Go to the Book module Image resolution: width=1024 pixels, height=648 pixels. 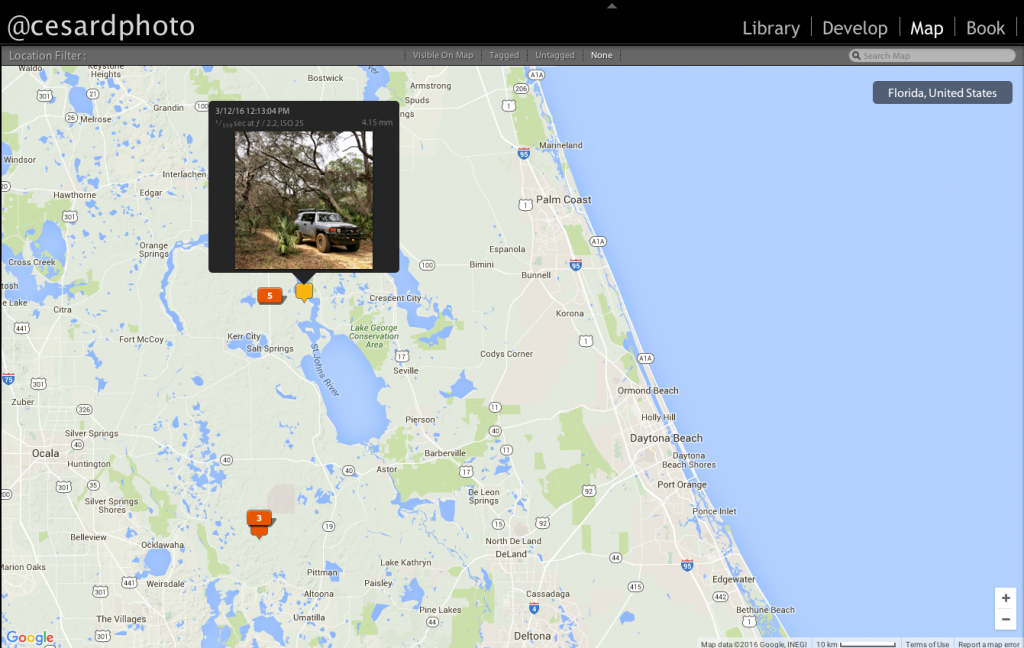[985, 28]
